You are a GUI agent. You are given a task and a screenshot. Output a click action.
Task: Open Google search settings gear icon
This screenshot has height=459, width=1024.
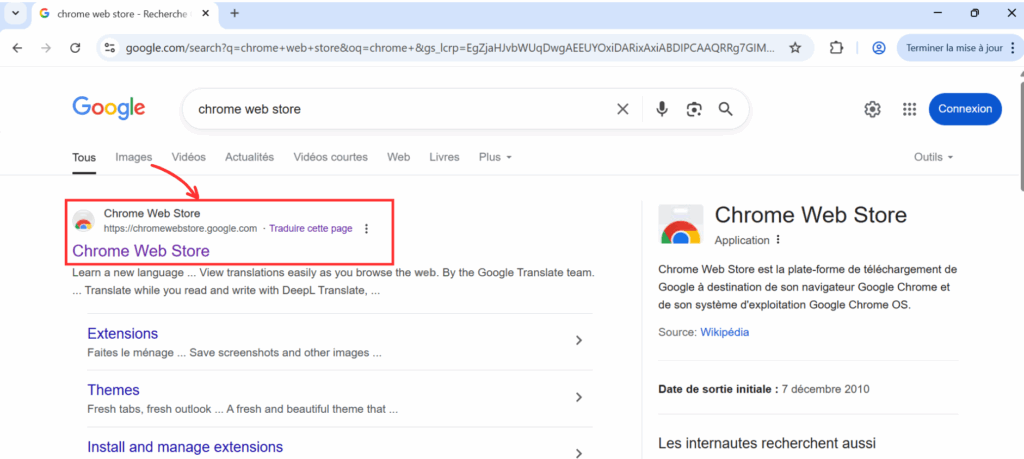pyautogui.click(x=872, y=109)
